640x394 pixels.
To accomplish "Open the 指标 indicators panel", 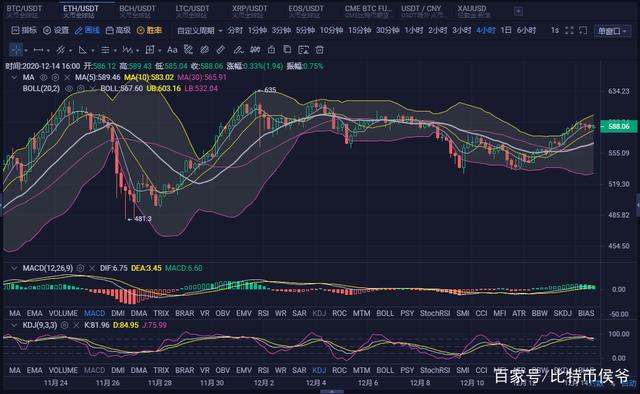I will point(24,30).
